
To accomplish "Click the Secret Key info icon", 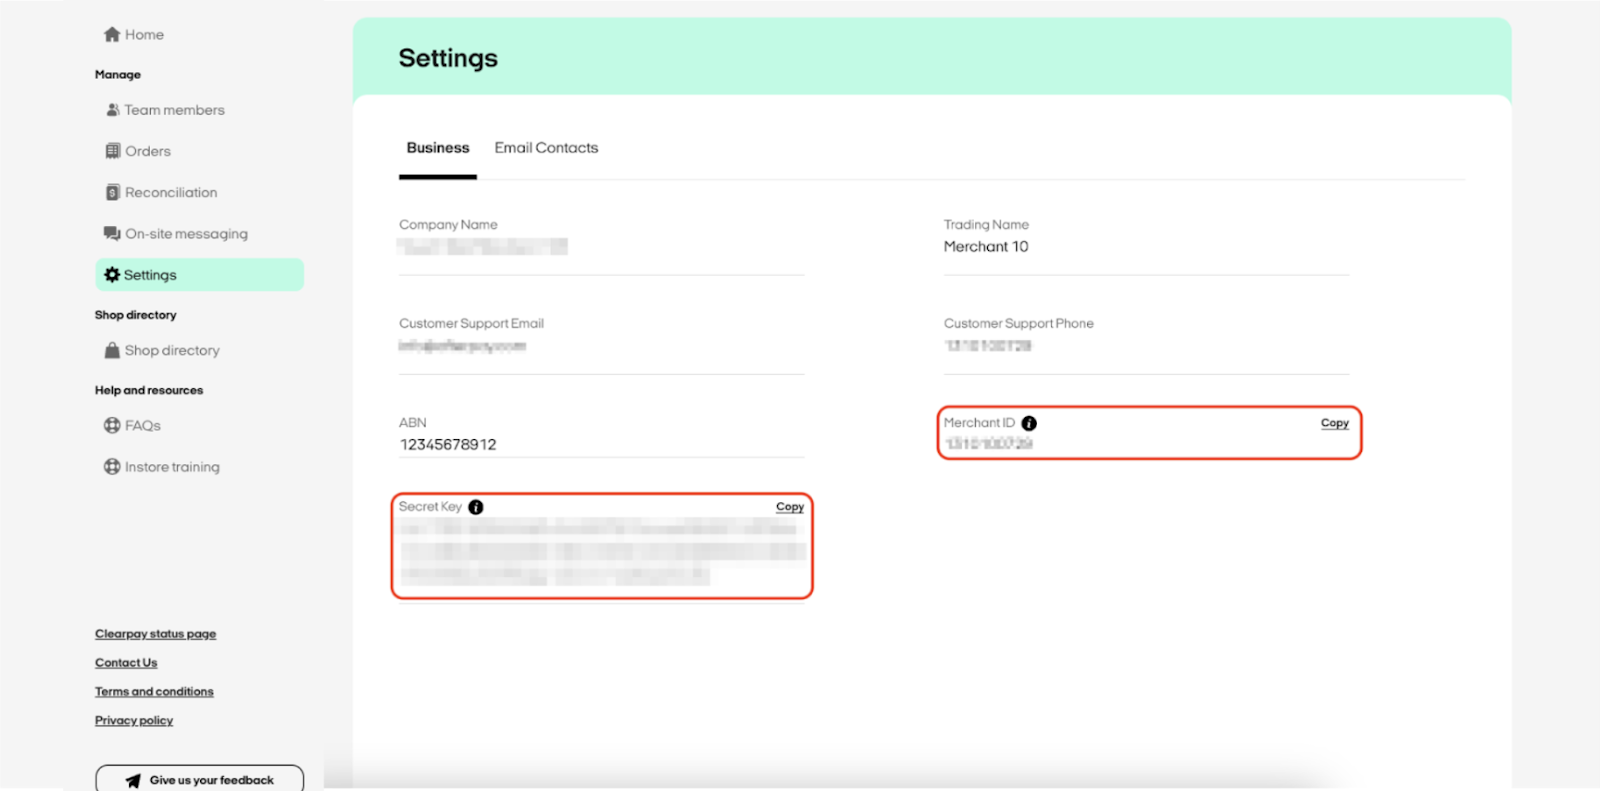I will coord(476,507).
